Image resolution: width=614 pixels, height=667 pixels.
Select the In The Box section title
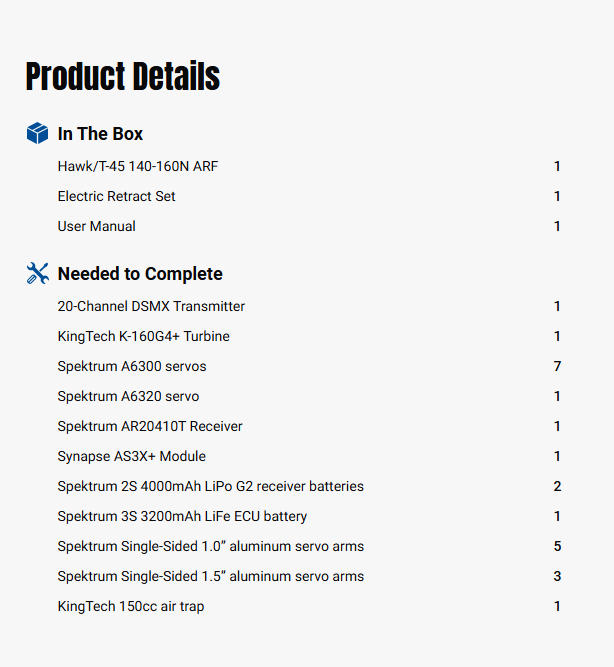[100, 134]
